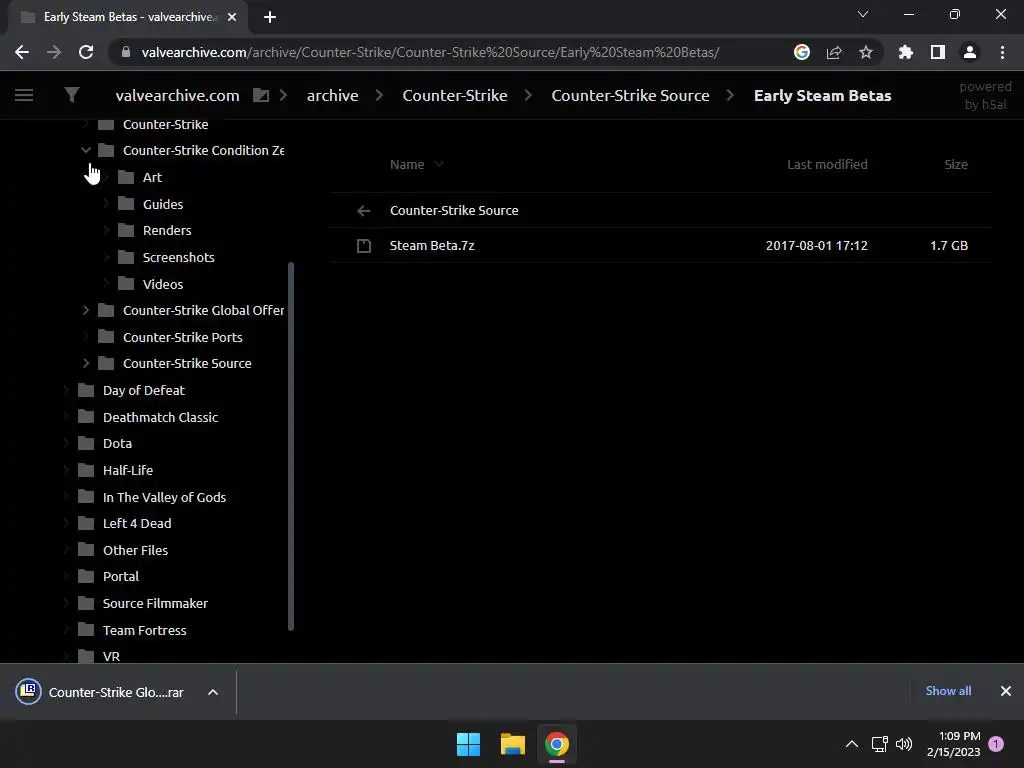
Task: Open the Counter-Strike Glo....rar download
Action: (x=116, y=692)
